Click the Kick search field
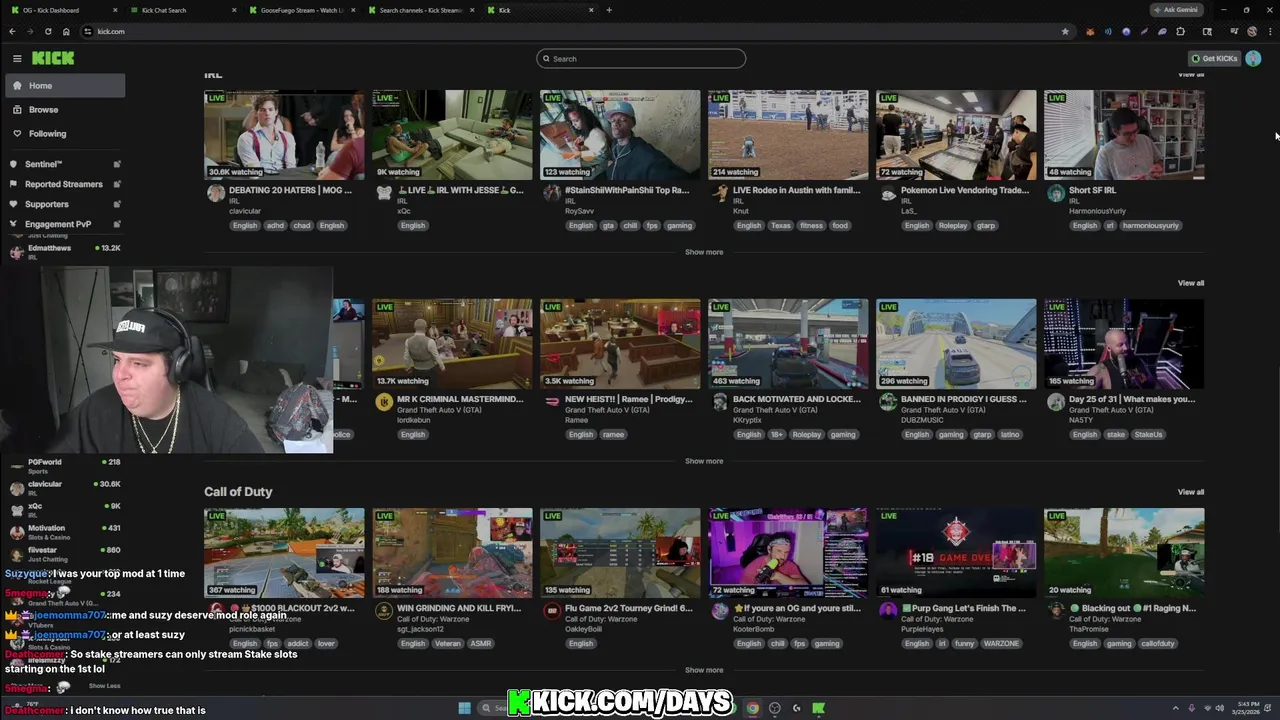The image size is (1280, 720). pos(641,58)
